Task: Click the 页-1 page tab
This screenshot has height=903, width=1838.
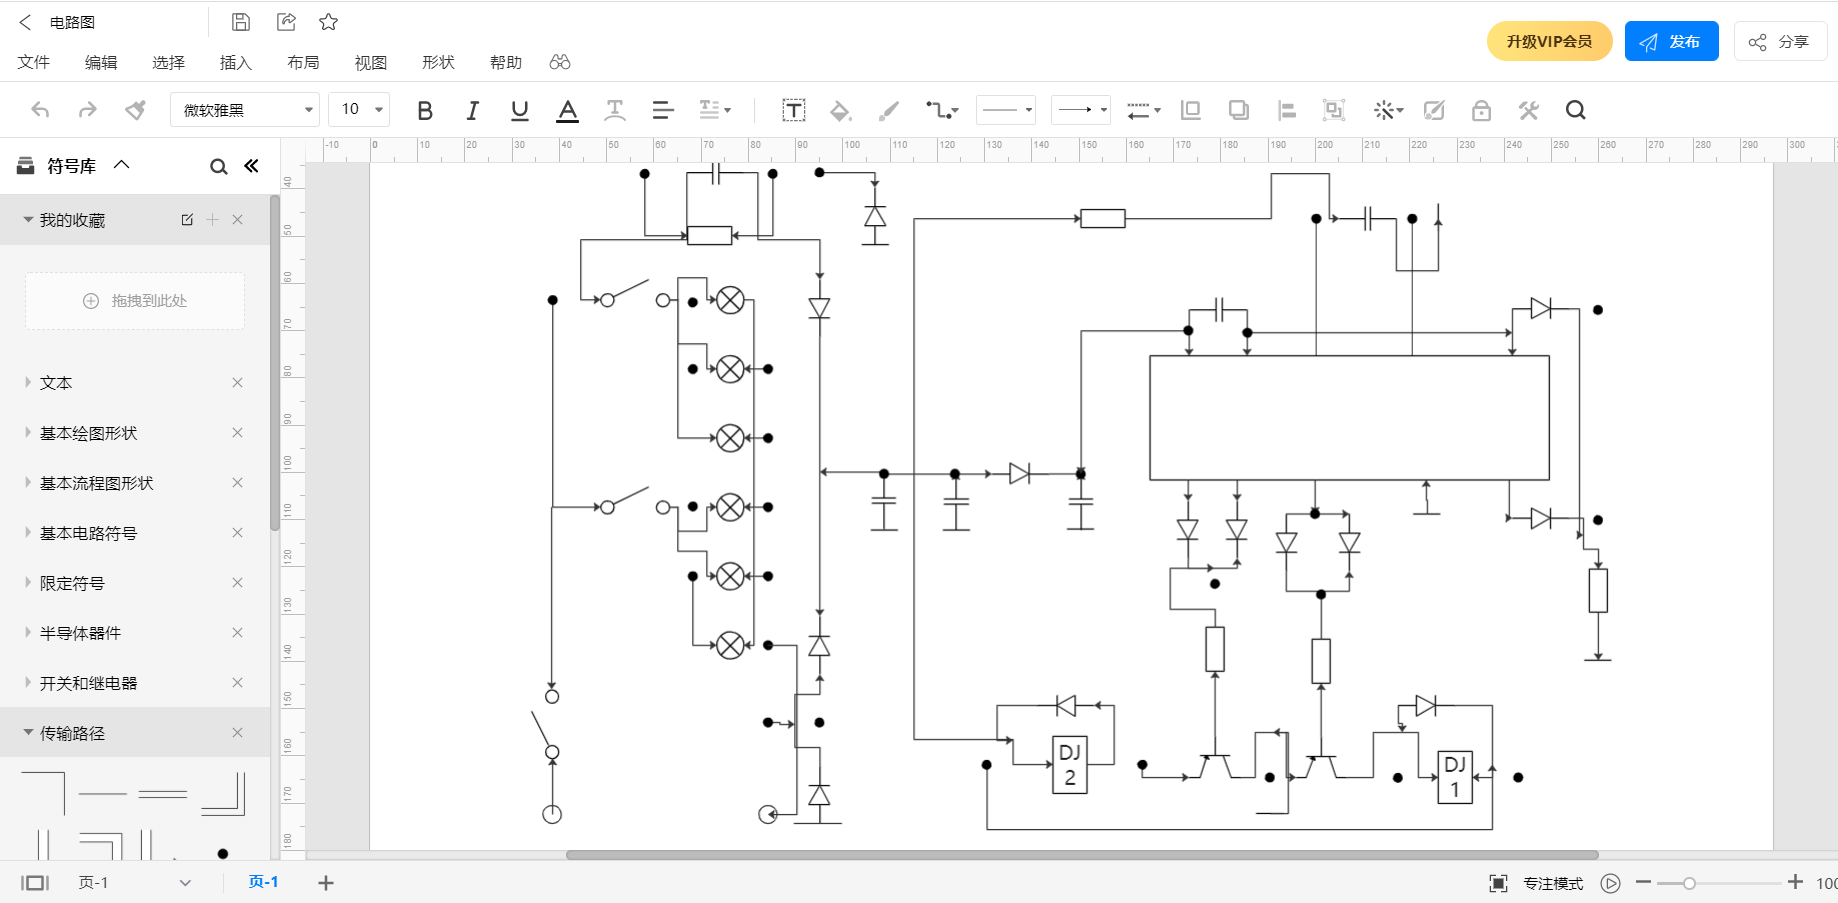Action: tap(264, 882)
